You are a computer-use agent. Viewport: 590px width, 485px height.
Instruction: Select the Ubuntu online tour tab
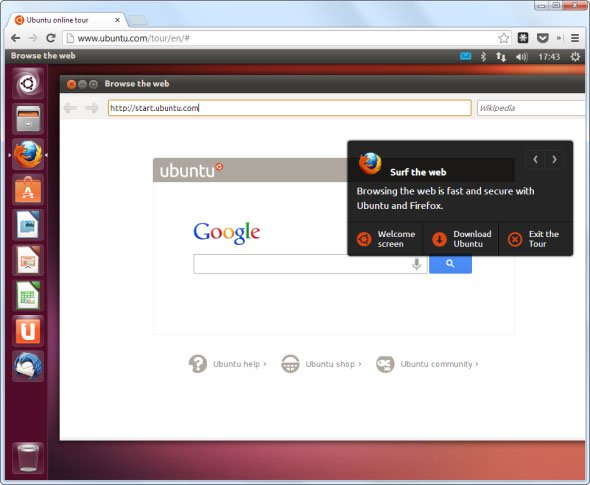[66, 20]
